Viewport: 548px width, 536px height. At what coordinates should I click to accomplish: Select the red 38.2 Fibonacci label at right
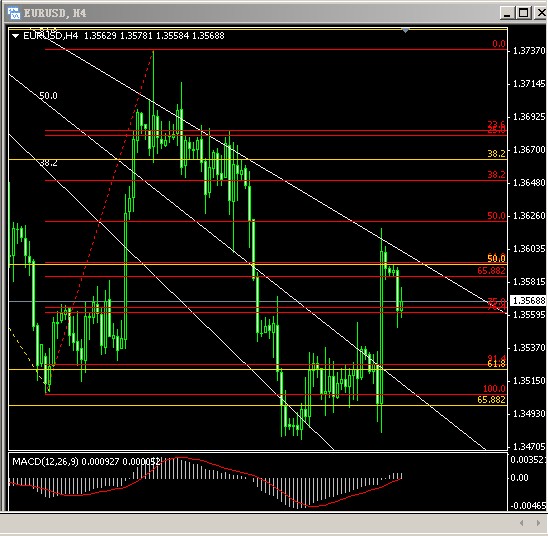pos(497,175)
